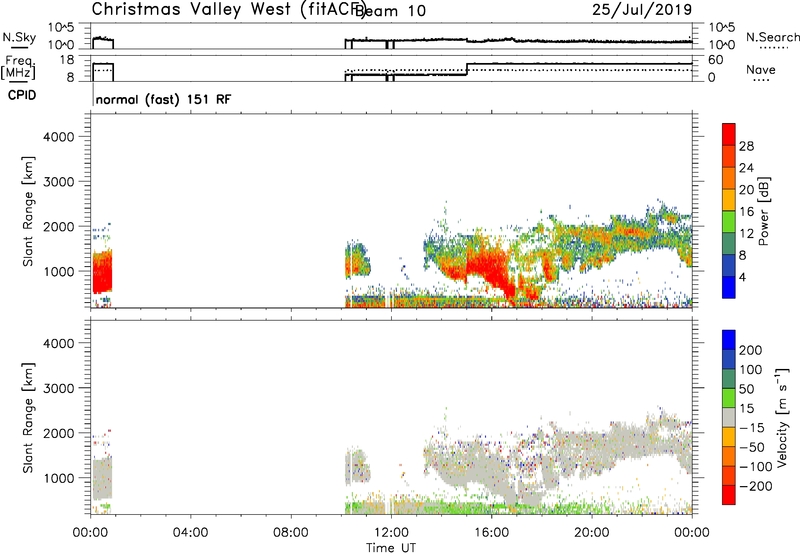Click the 'Beam 10' label
This screenshot has width=800, height=554.
390,10
